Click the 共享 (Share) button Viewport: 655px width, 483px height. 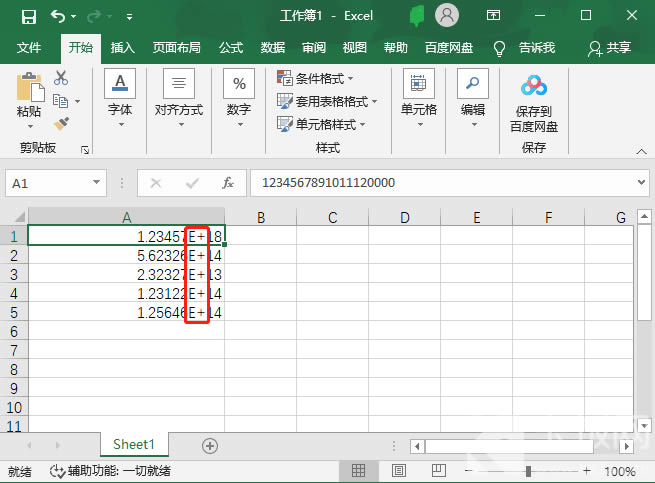(x=610, y=48)
